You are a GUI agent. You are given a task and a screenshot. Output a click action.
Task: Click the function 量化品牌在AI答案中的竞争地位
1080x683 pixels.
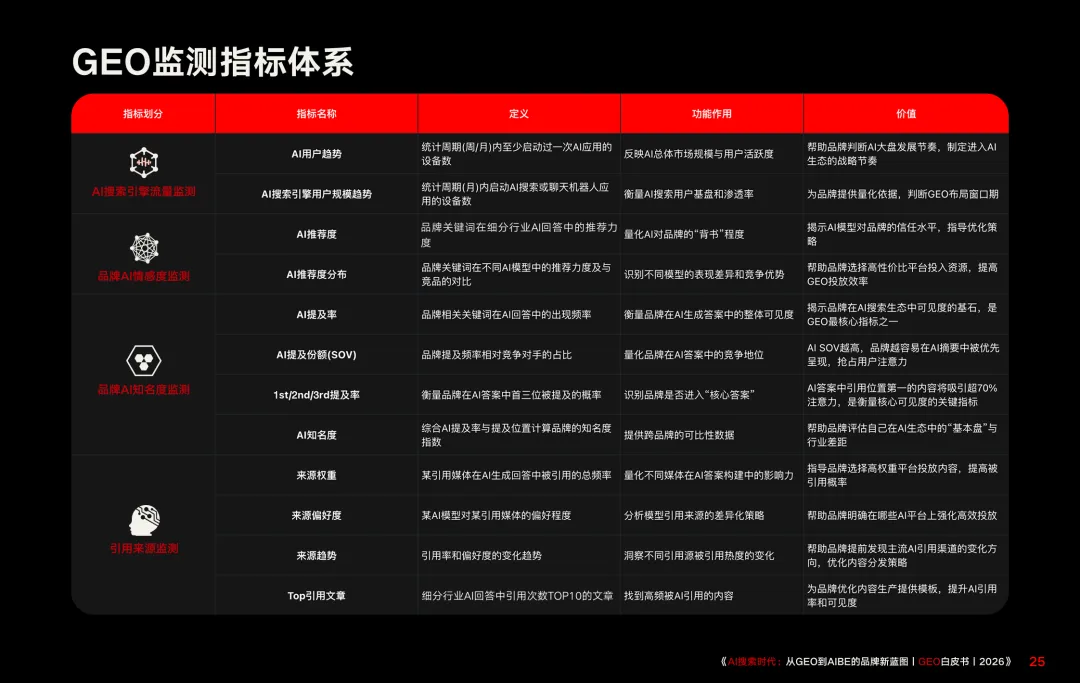[x=694, y=355]
